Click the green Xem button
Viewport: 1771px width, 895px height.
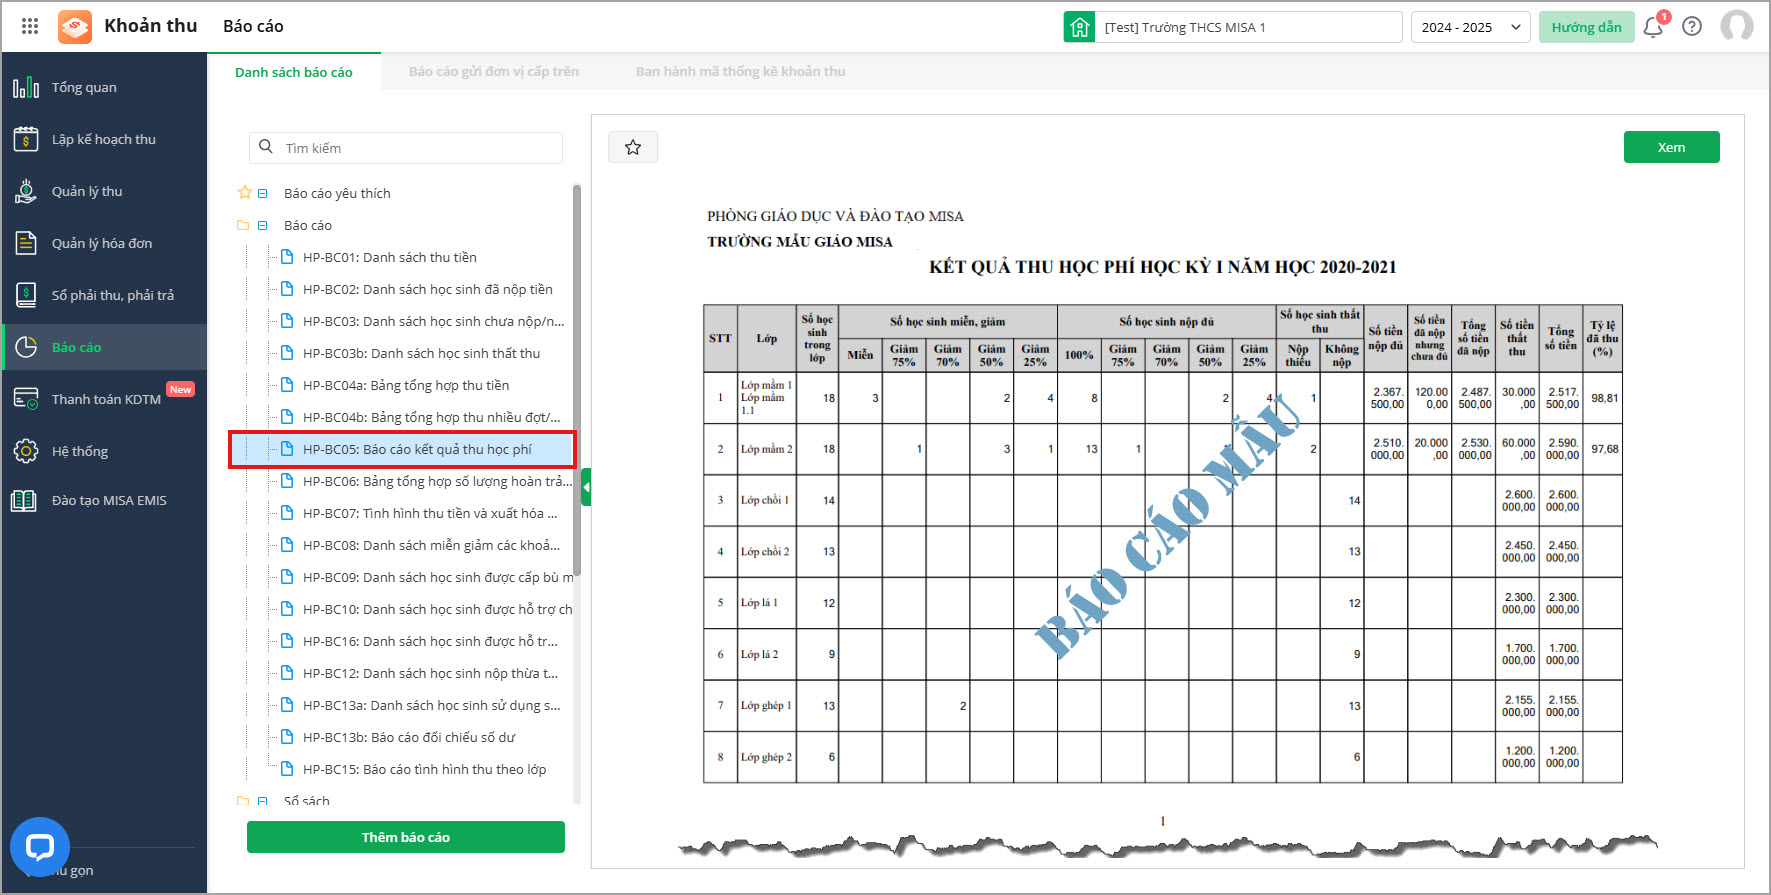[1671, 147]
